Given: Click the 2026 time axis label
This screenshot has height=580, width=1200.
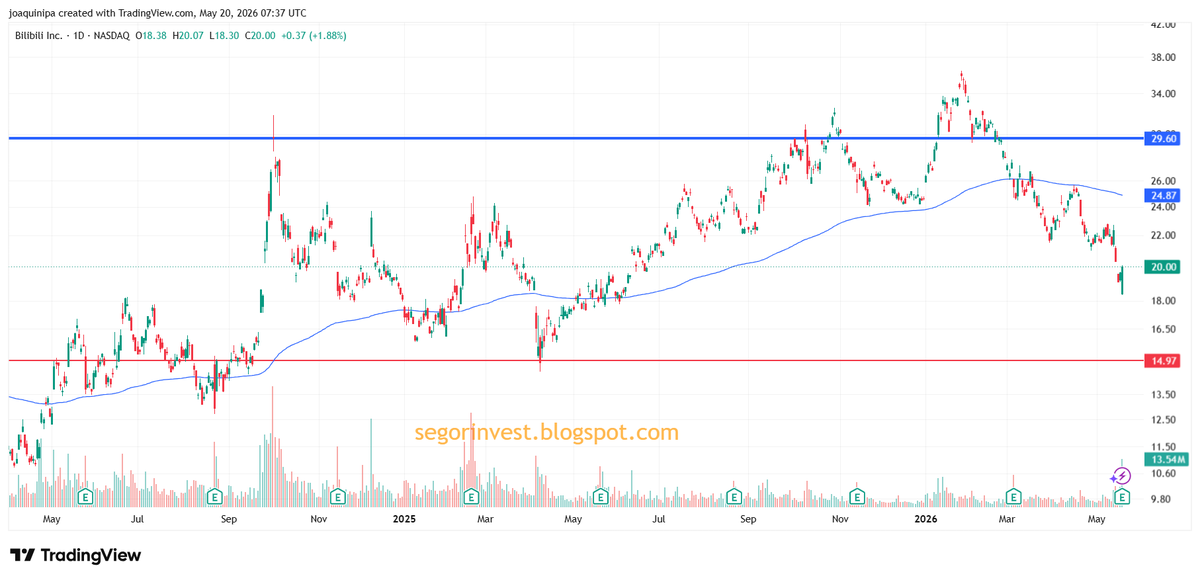Looking at the screenshot, I should tap(926, 519).
